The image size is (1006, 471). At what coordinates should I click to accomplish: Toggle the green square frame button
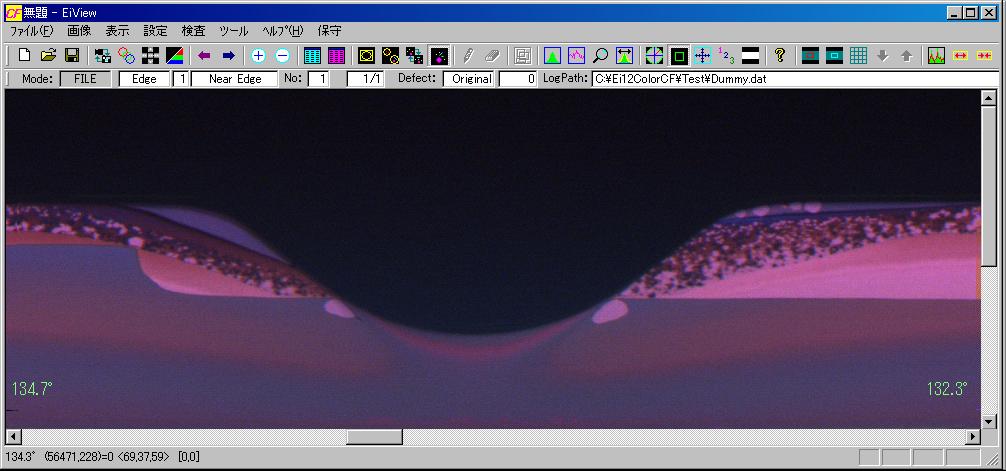point(679,56)
